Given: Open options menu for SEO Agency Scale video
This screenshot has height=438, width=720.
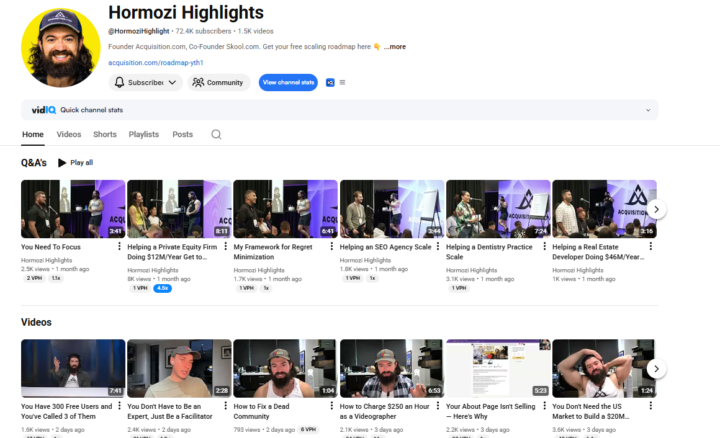Looking at the screenshot, I should 438,247.
